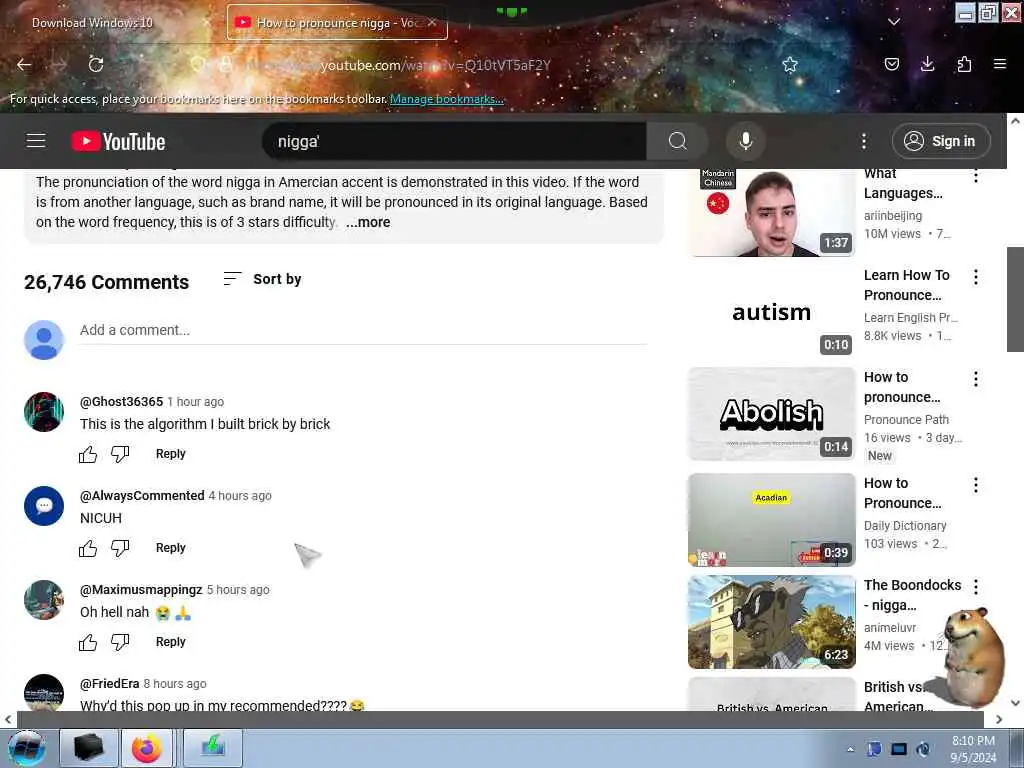Open the Mandarin Chinese video thumbnail
Screen dimensions: 1024x768
[771, 213]
